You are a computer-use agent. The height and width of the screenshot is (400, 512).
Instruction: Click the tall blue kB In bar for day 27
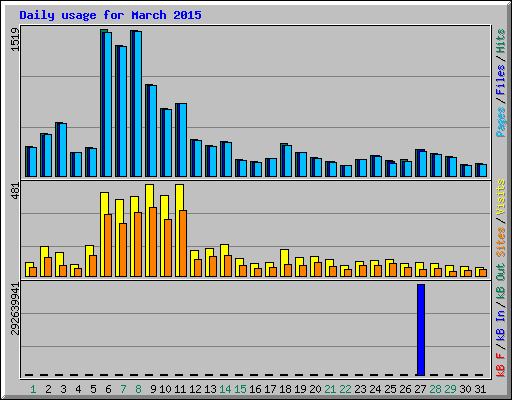(x=421, y=330)
